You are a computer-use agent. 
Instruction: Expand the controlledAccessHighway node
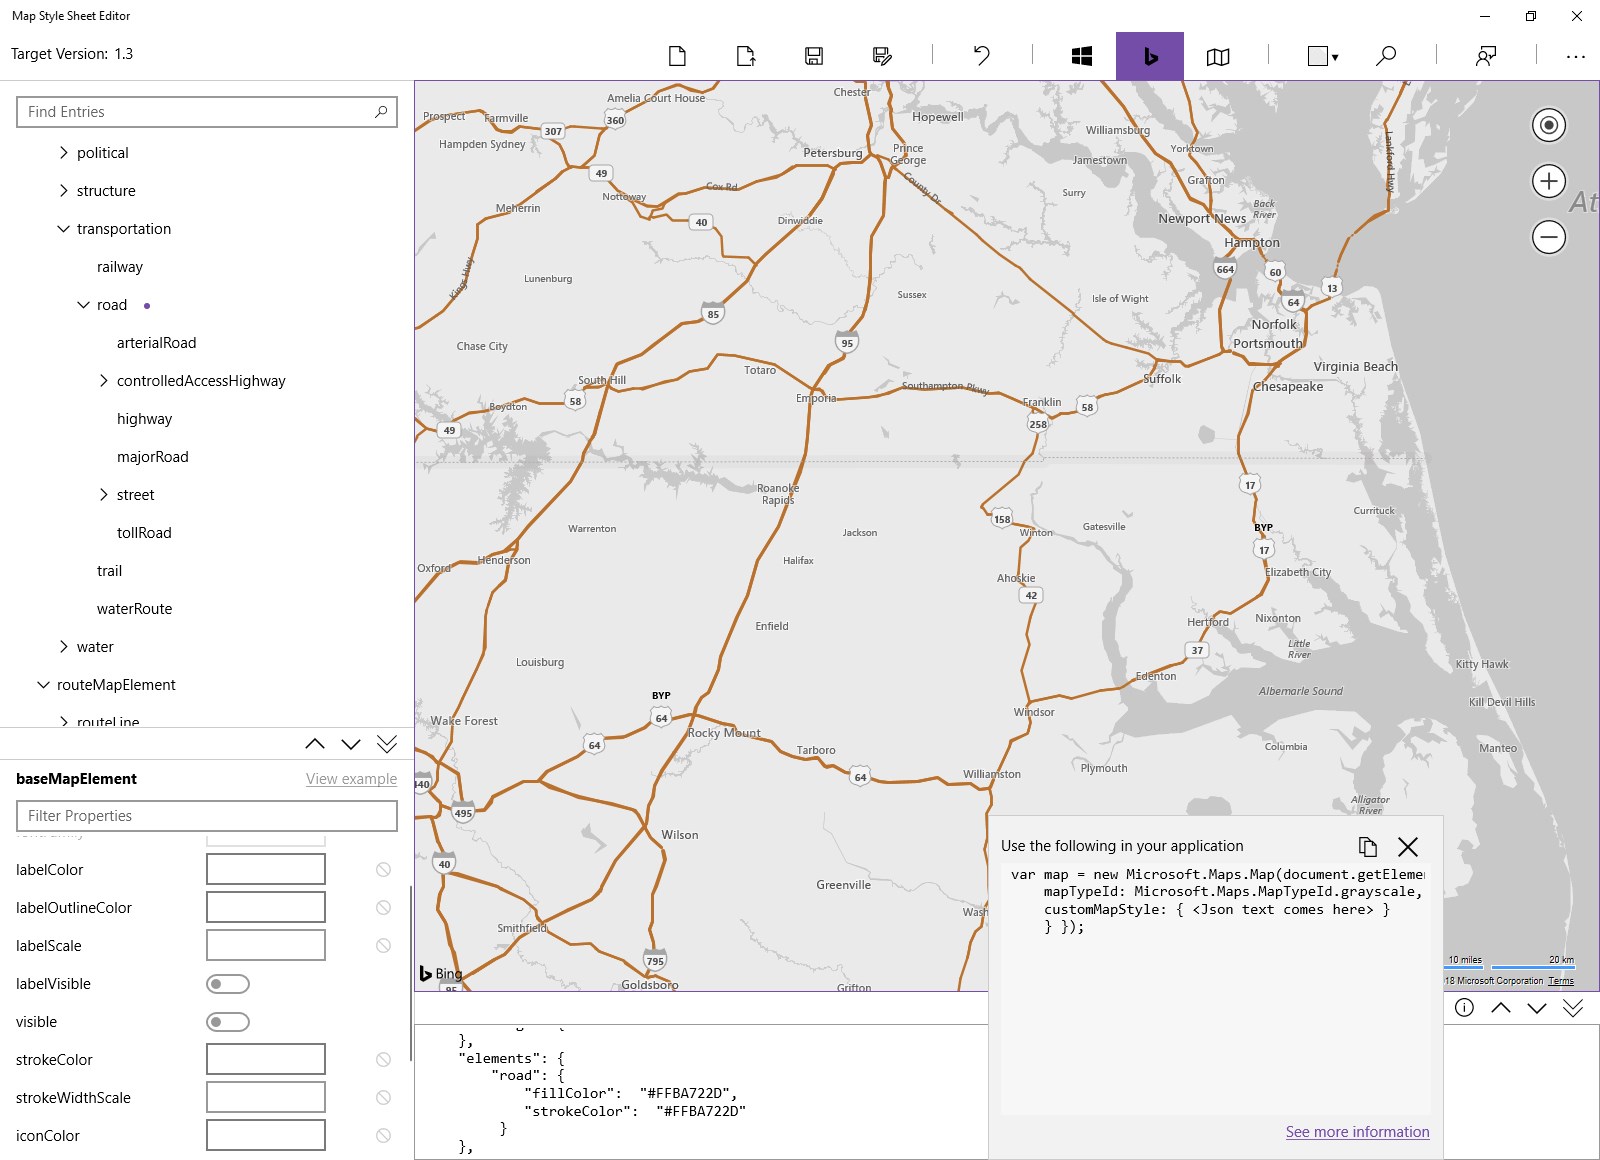104,381
